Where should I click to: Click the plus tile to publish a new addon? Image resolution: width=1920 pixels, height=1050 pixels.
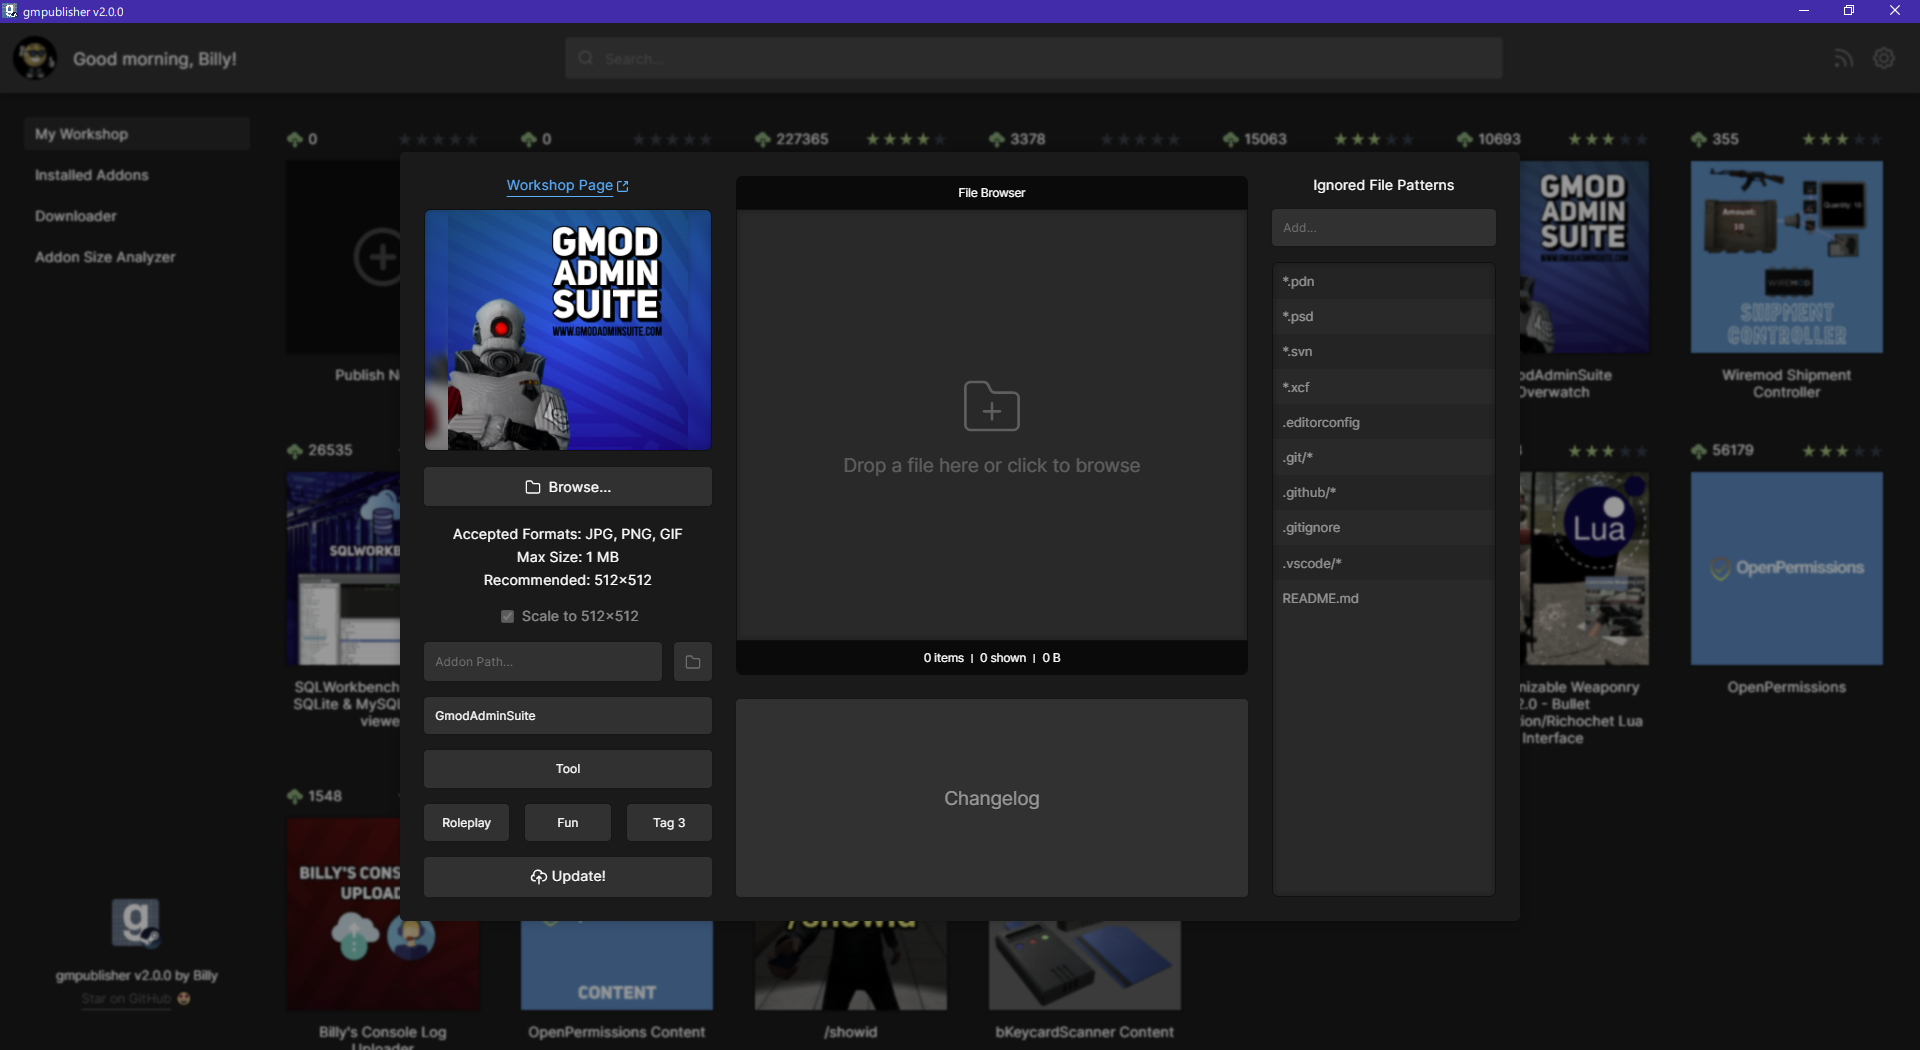380,257
